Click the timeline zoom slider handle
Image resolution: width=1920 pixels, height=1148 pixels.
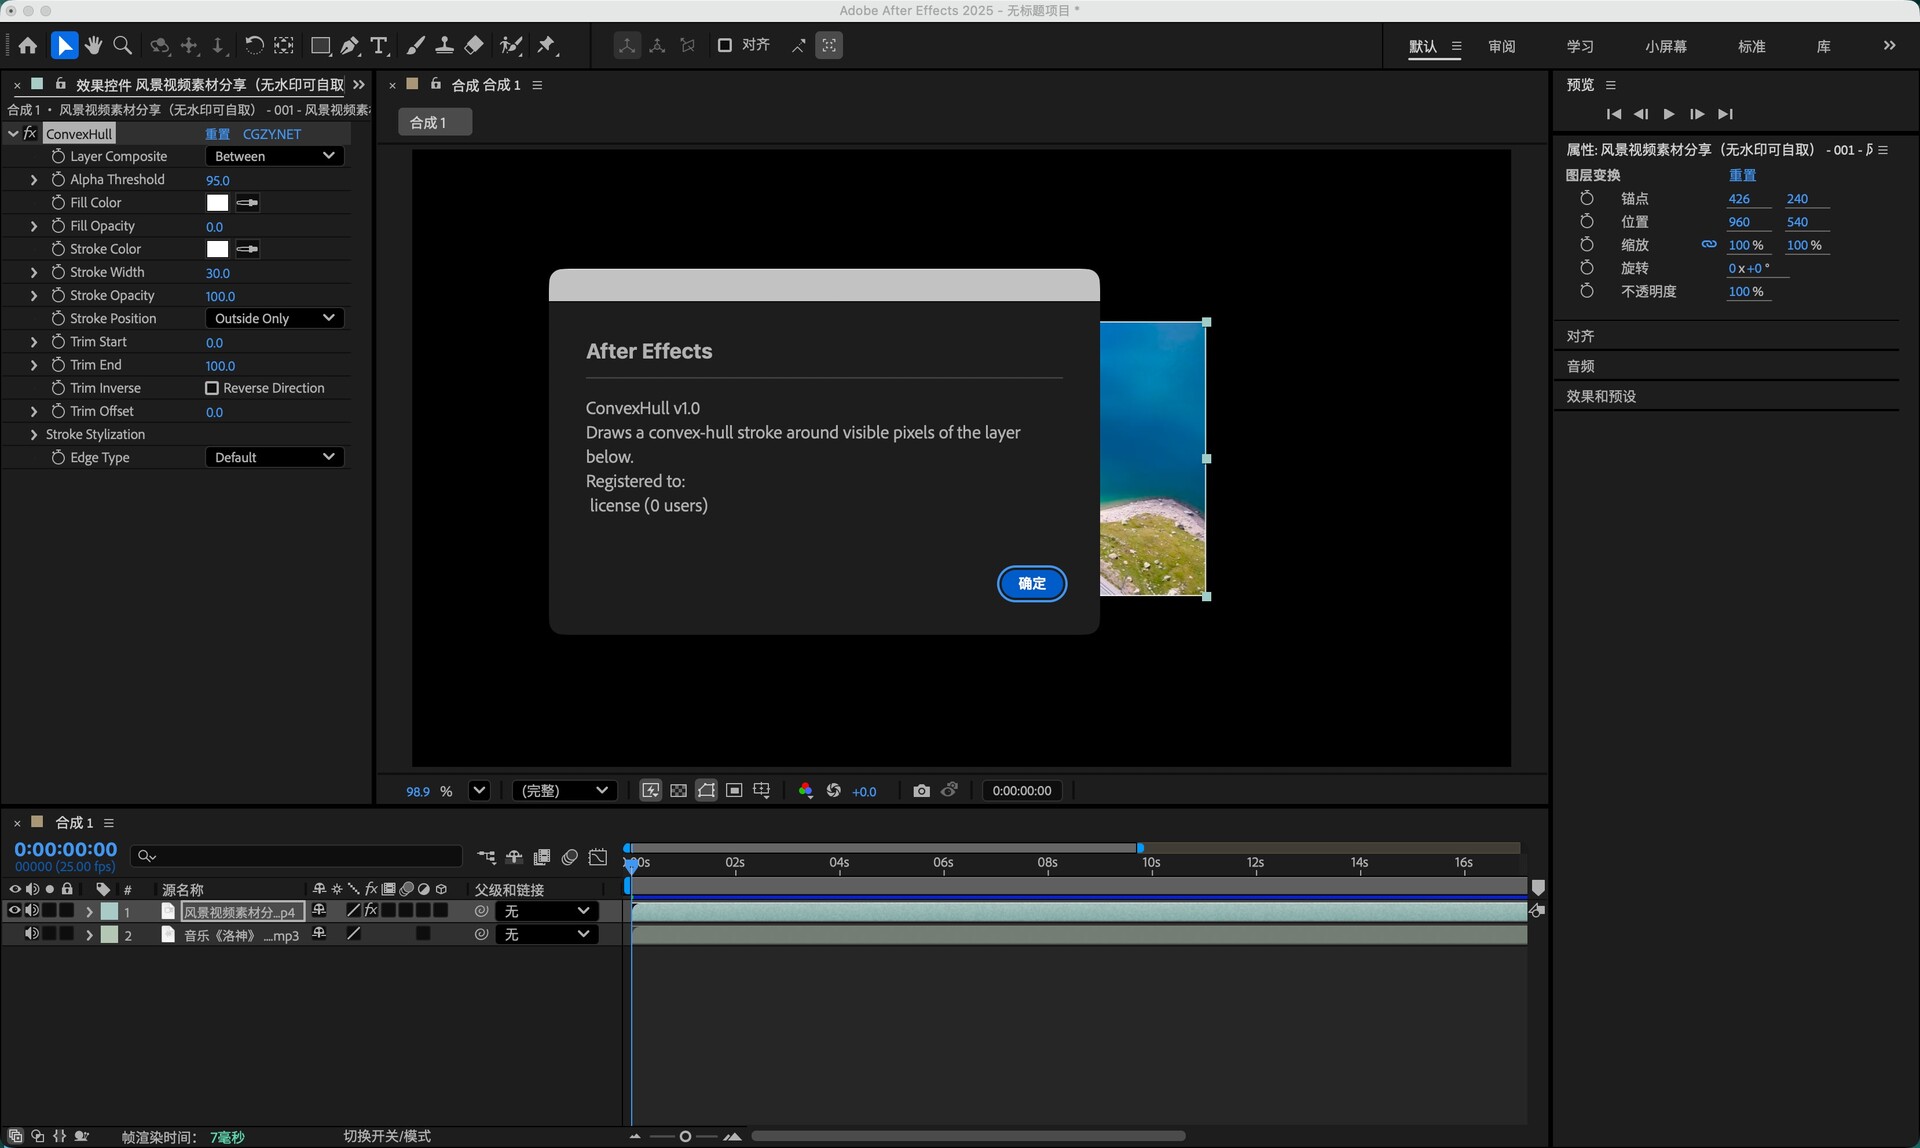point(685,1137)
